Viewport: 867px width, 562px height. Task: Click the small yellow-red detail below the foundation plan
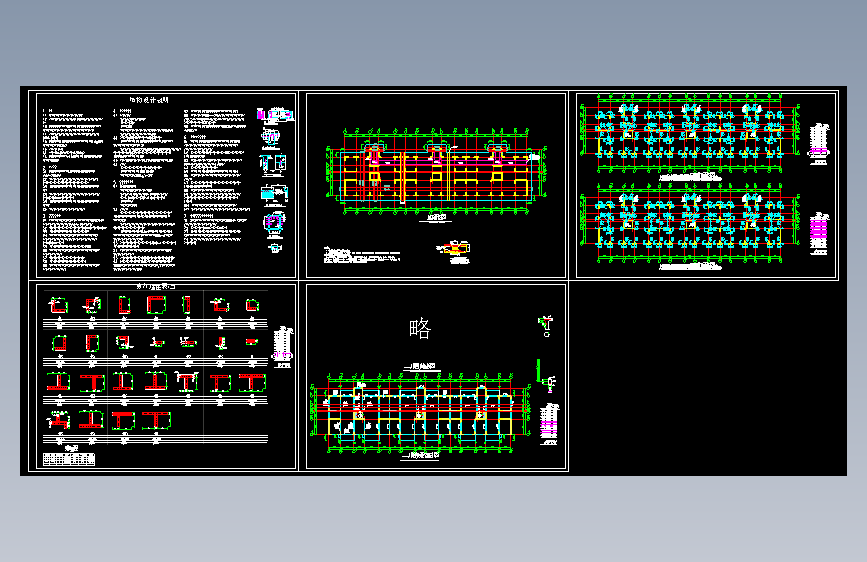click(x=455, y=248)
